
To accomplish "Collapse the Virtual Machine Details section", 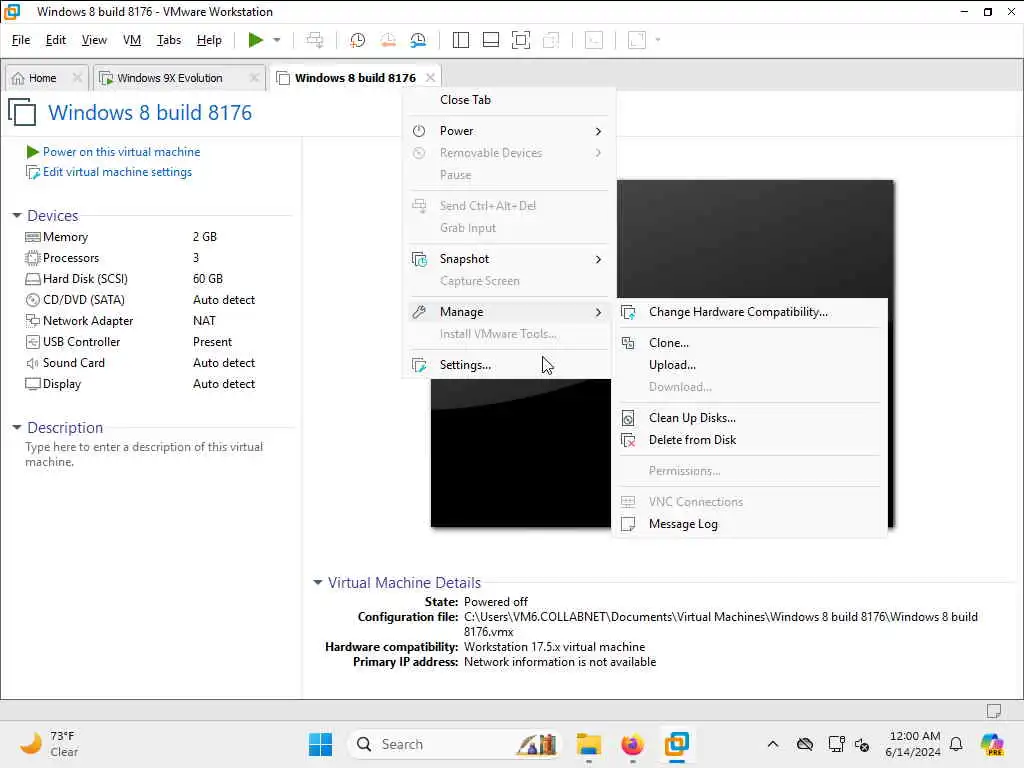I will [317, 583].
